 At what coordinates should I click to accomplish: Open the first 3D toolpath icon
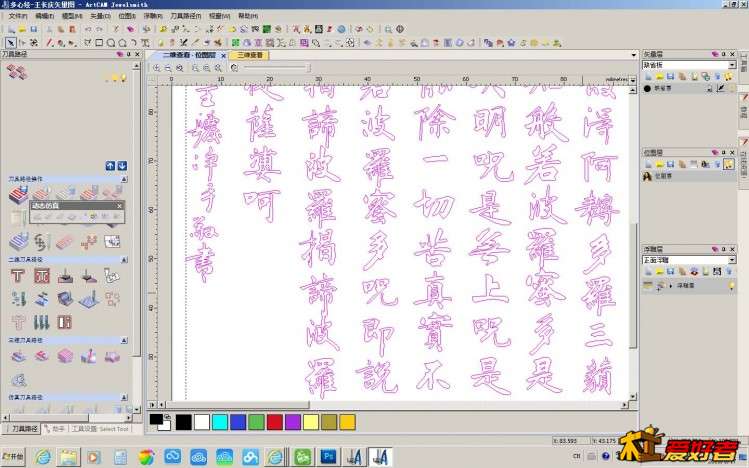pyautogui.click(x=18, y=356)
